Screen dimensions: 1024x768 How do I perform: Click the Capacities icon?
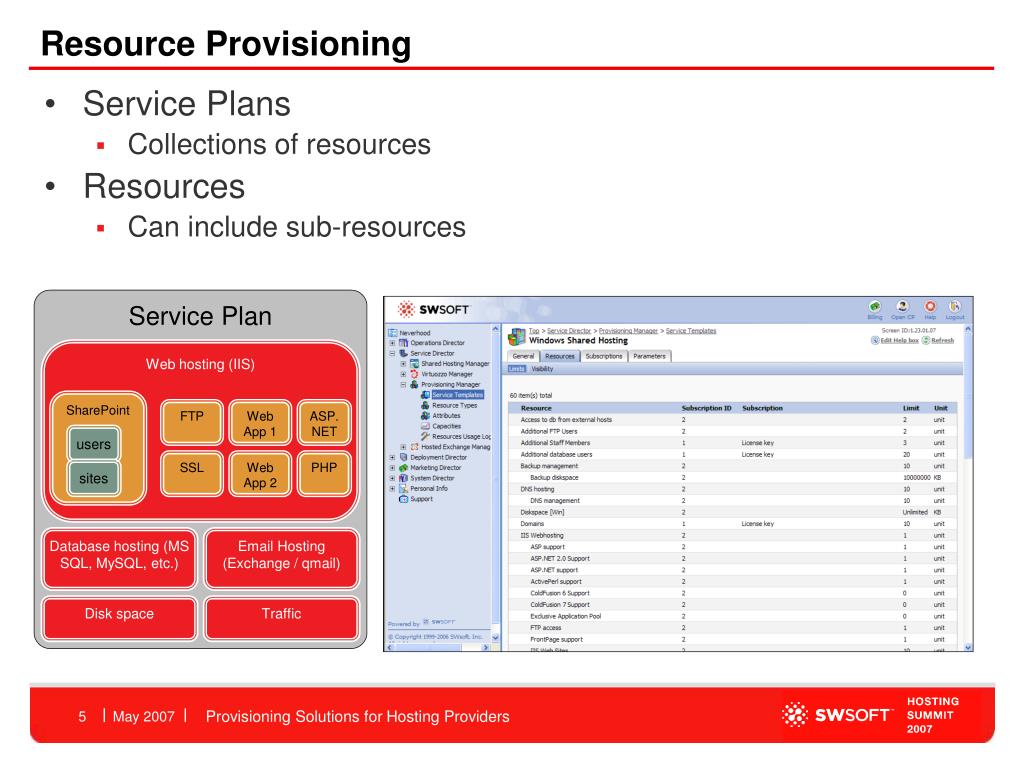click(x=425, y=426)
